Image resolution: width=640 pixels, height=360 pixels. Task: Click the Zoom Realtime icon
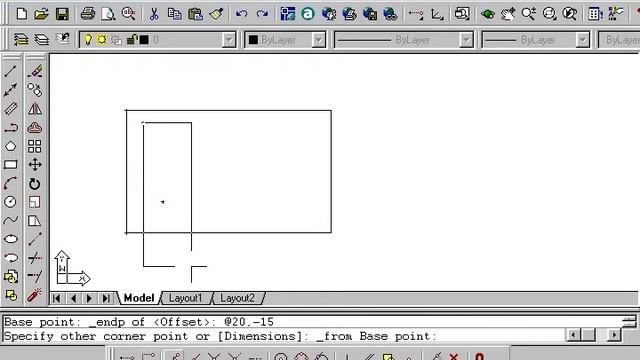pos(529,14)
